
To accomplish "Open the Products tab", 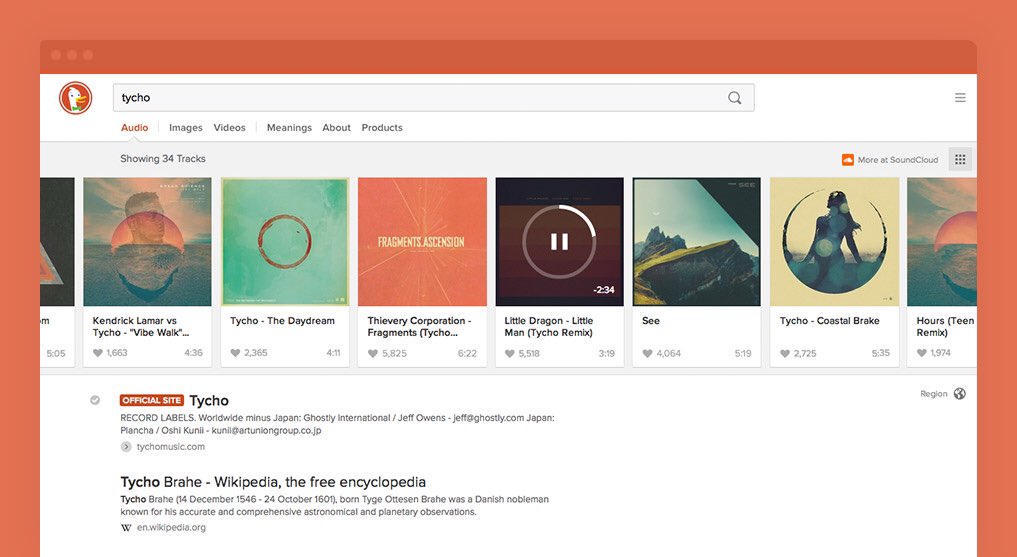I will (x=382, y=128).
